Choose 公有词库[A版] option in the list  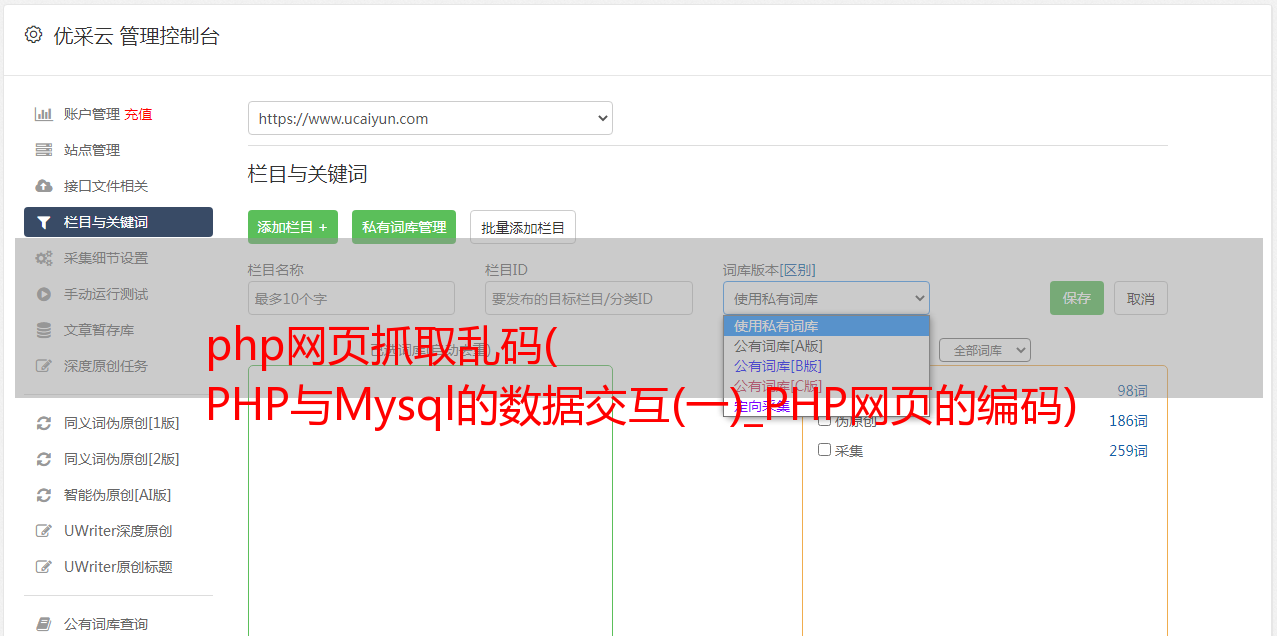(826, 346)
